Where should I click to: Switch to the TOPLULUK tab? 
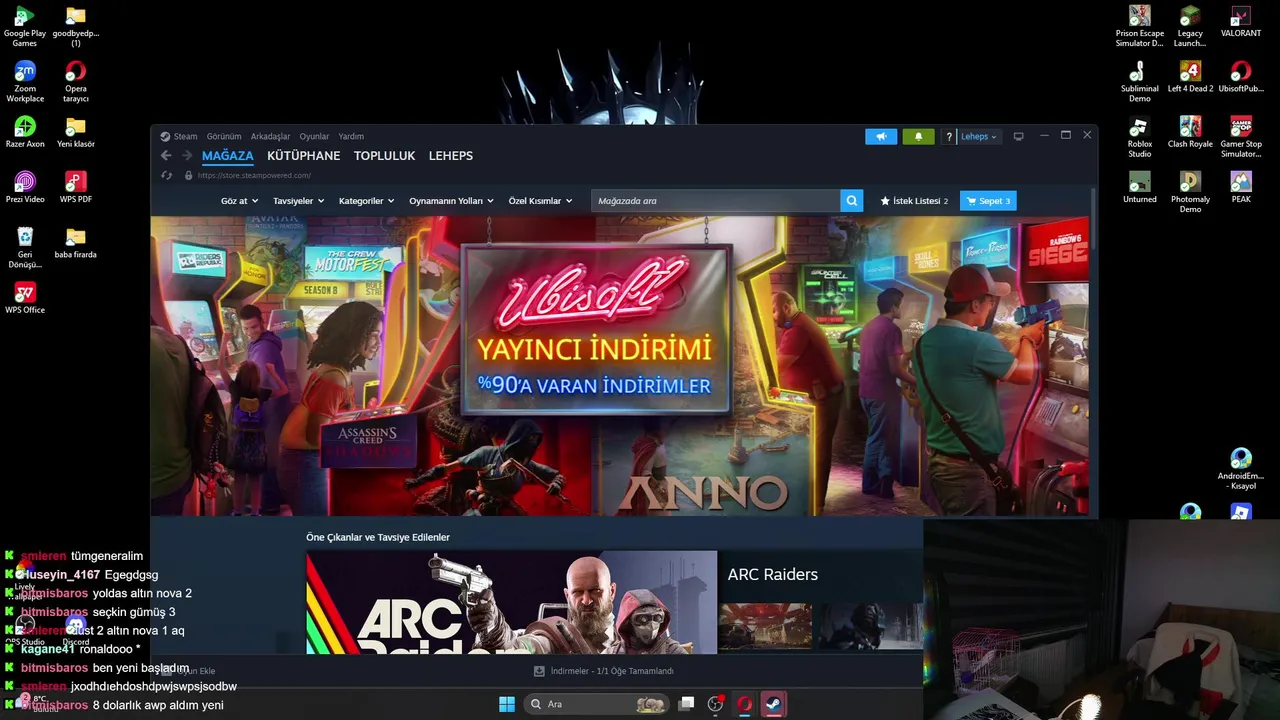point(384,156)
